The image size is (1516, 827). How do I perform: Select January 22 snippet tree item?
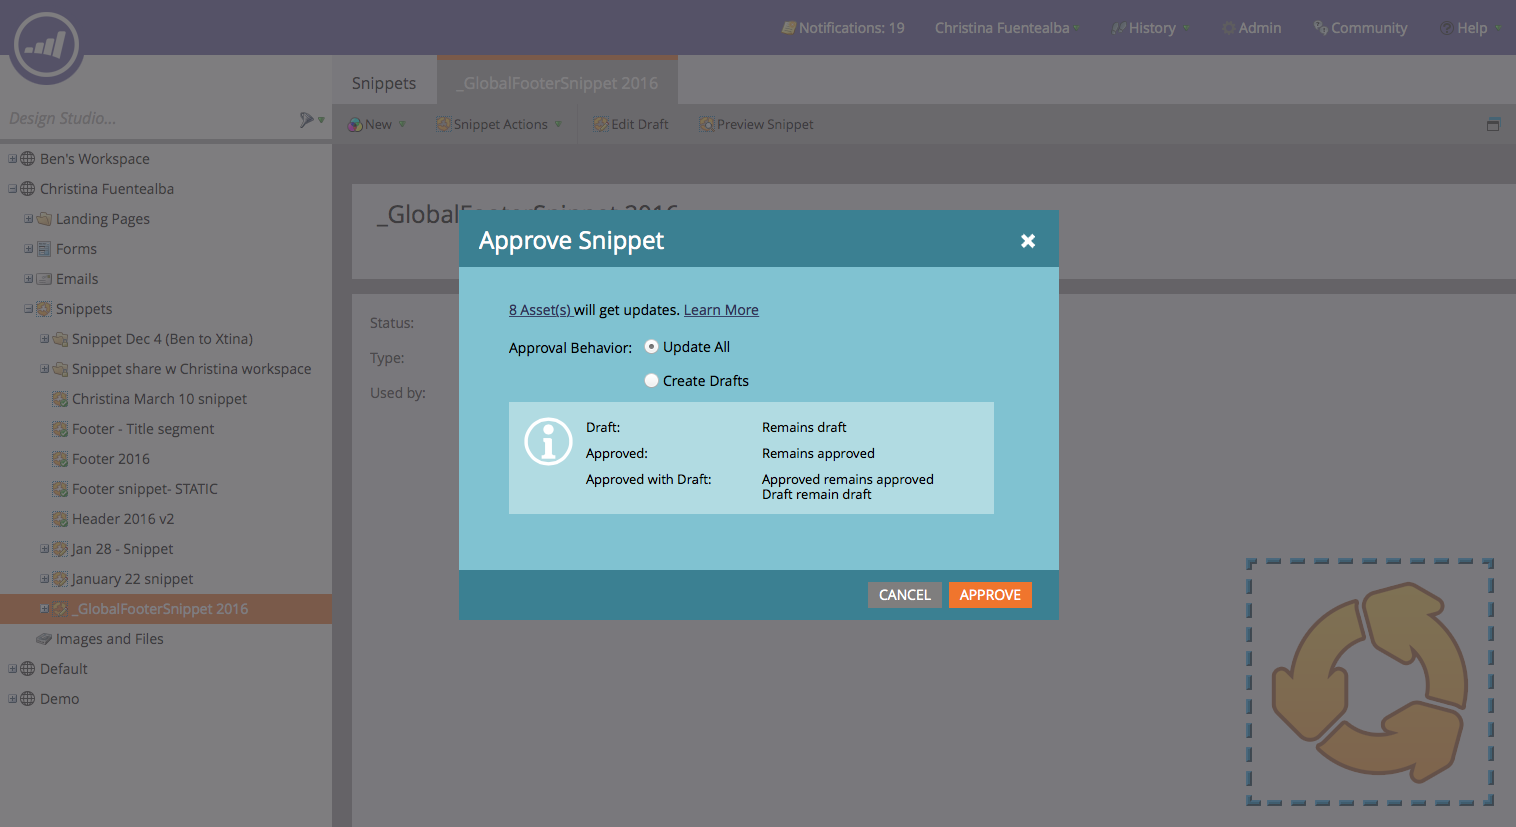(x=132, y=579)
